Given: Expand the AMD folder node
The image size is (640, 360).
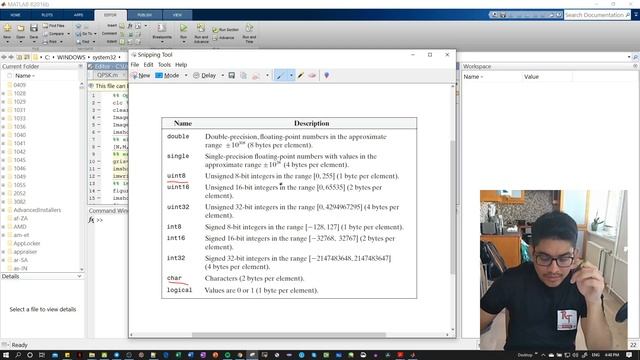Looking at the screenshot, I should (x=4, y=227).
